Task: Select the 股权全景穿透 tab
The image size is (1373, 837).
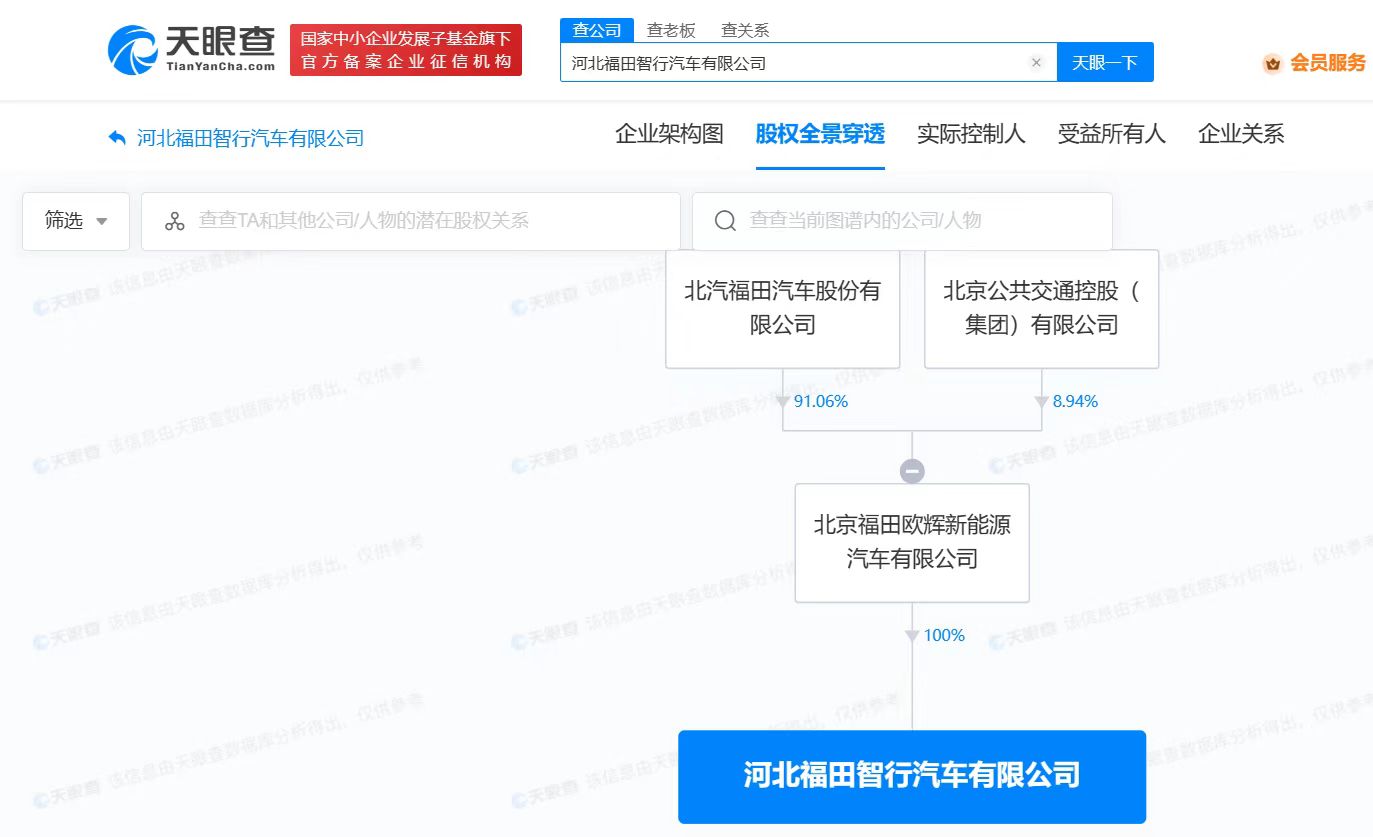Action: click(820, 134)
